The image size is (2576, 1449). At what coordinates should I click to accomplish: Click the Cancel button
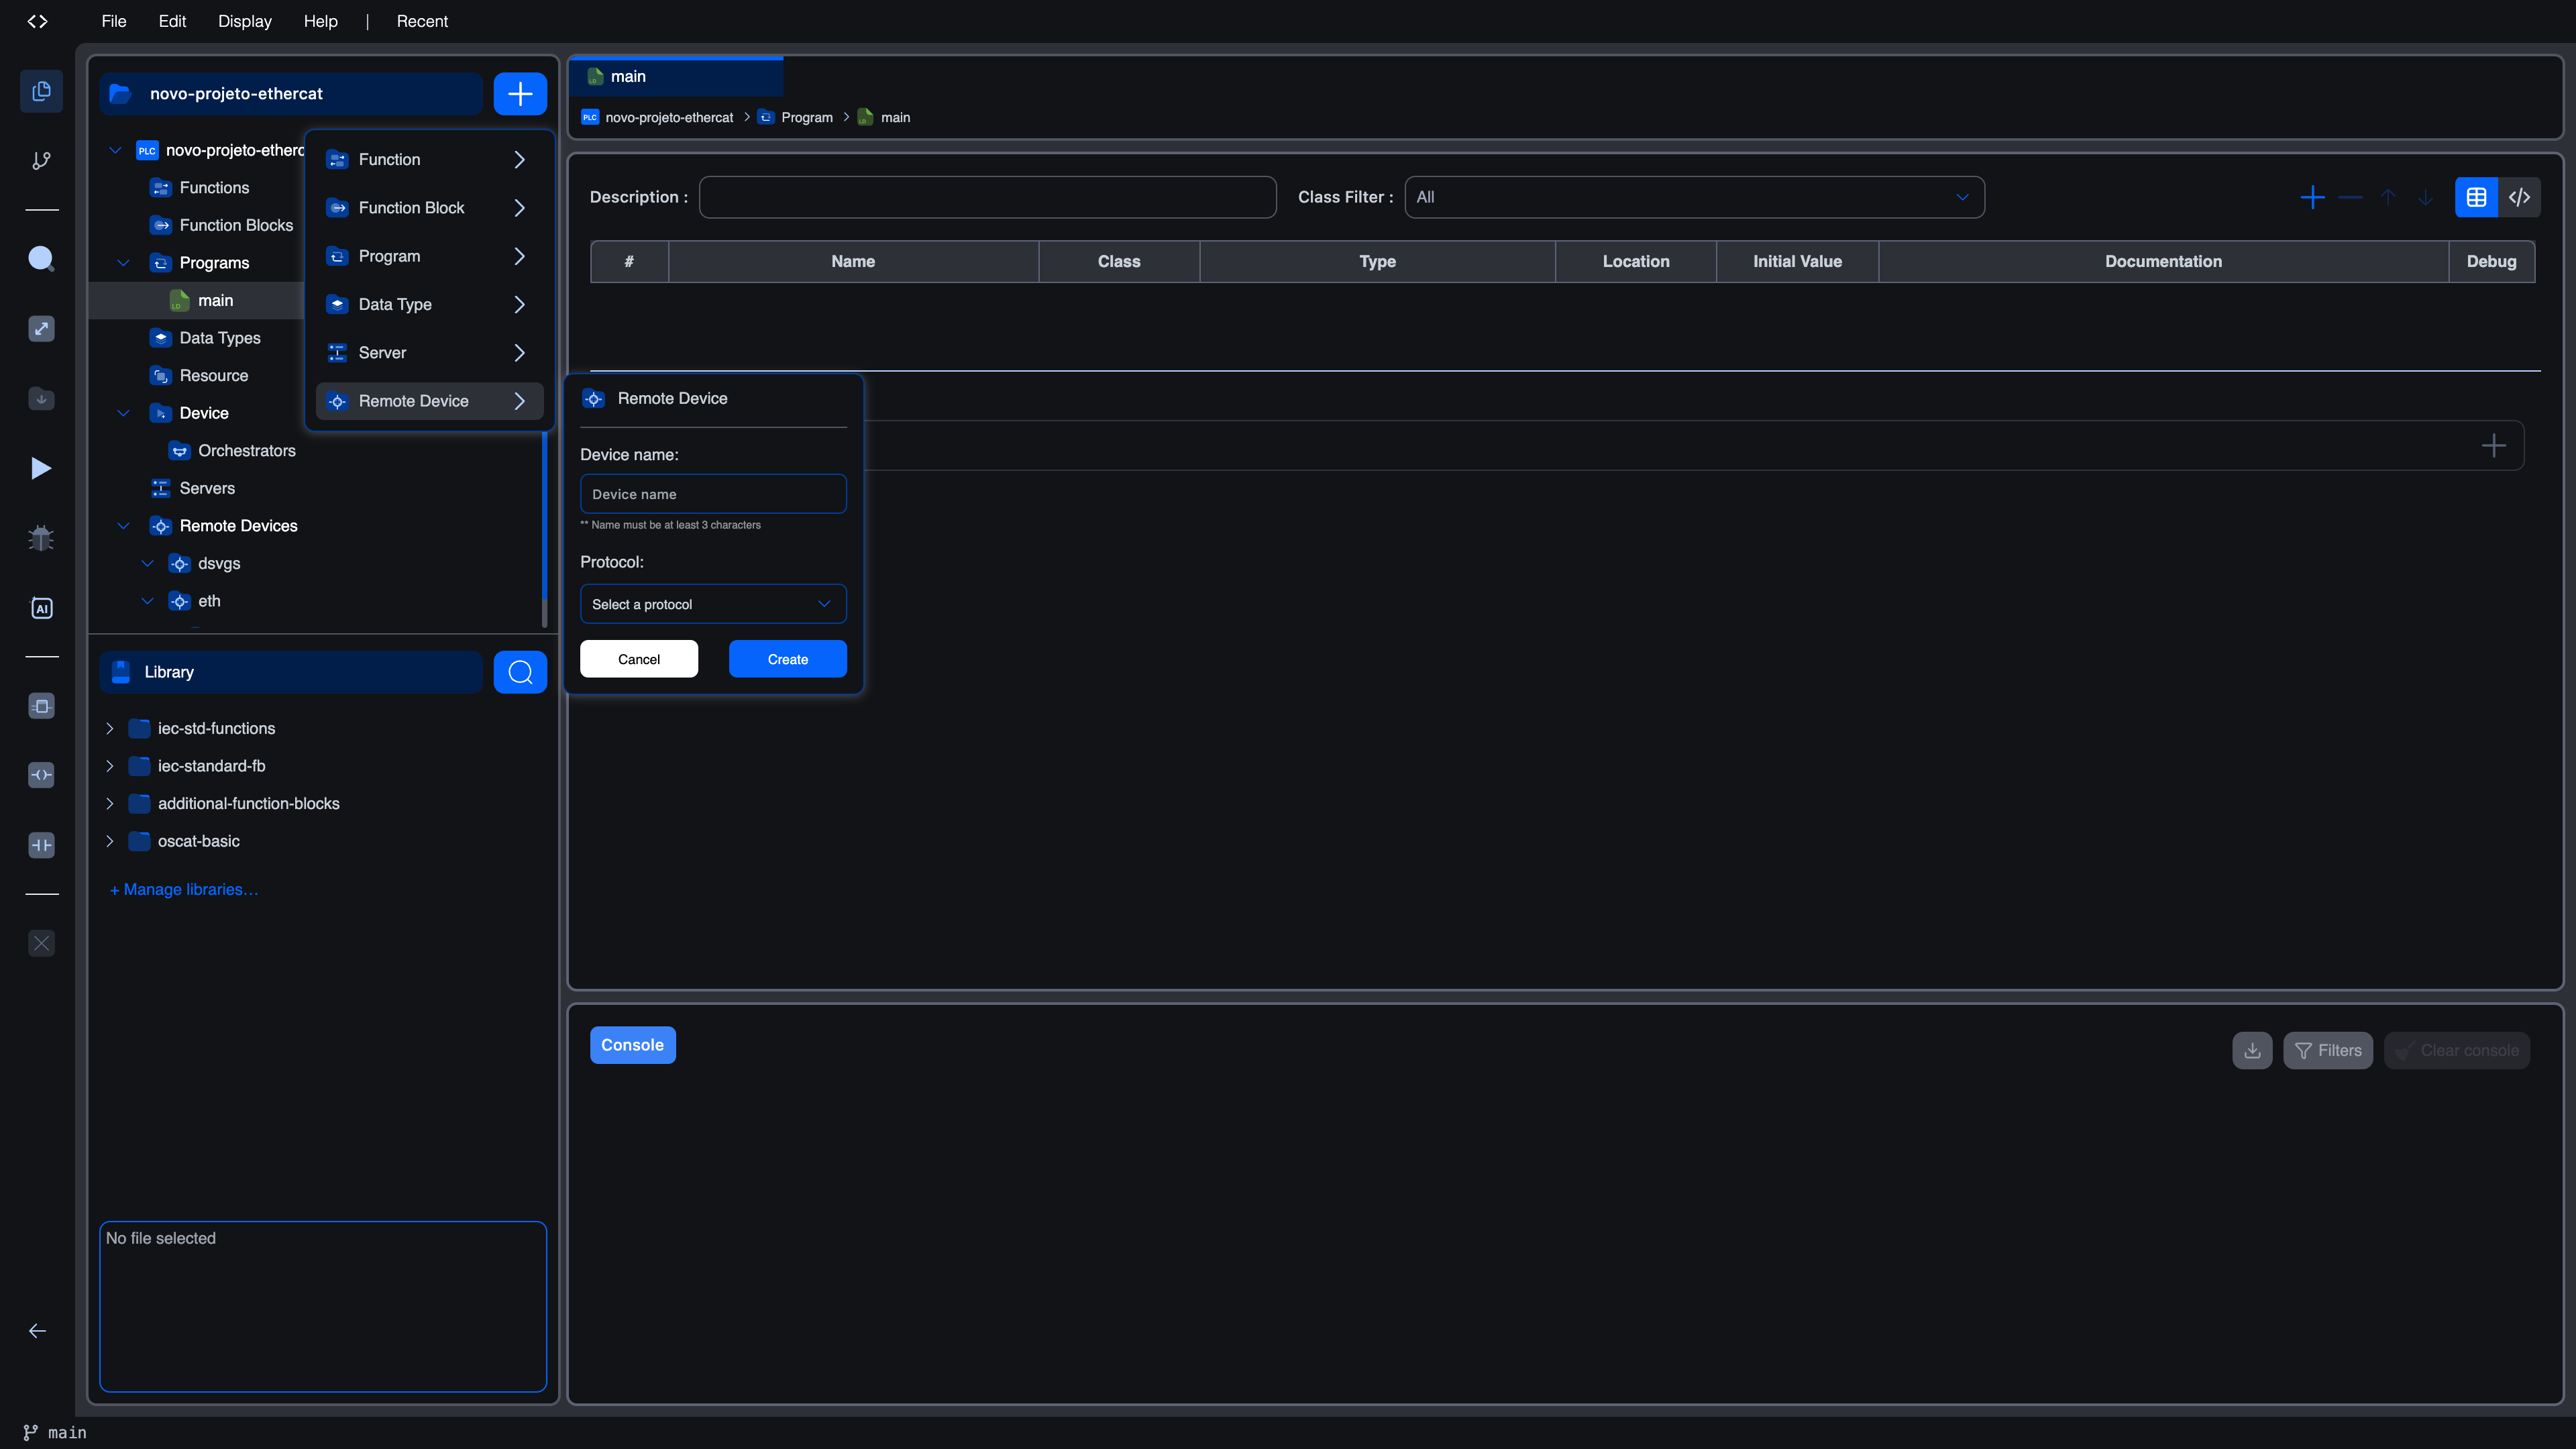[638, 659]
